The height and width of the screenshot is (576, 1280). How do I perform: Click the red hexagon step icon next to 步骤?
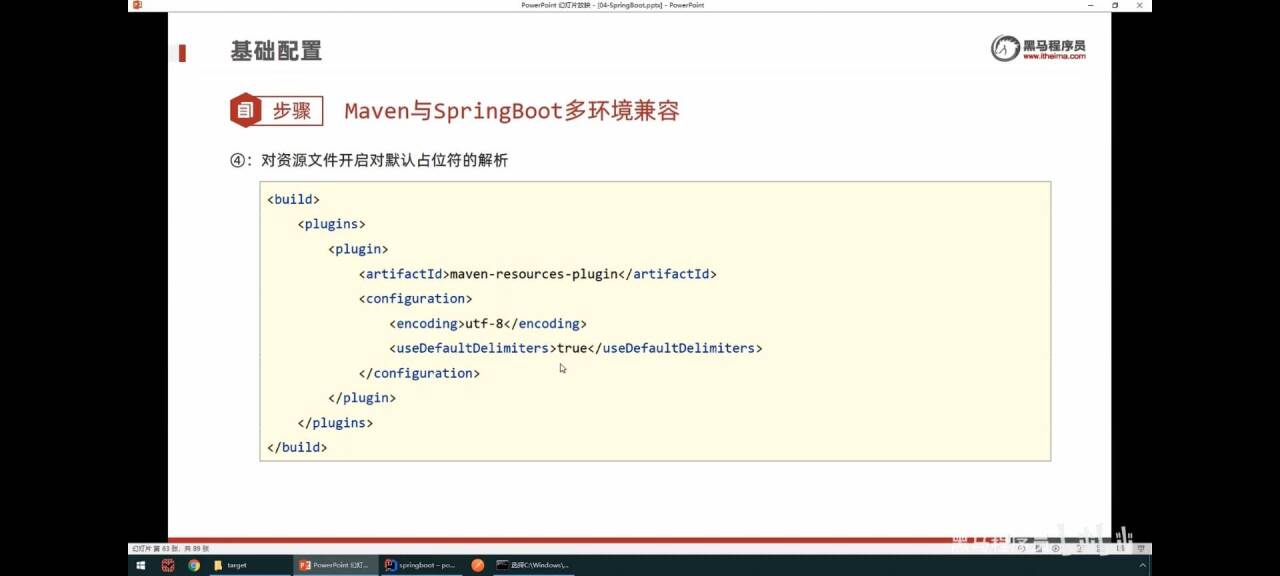coord(245,110)
